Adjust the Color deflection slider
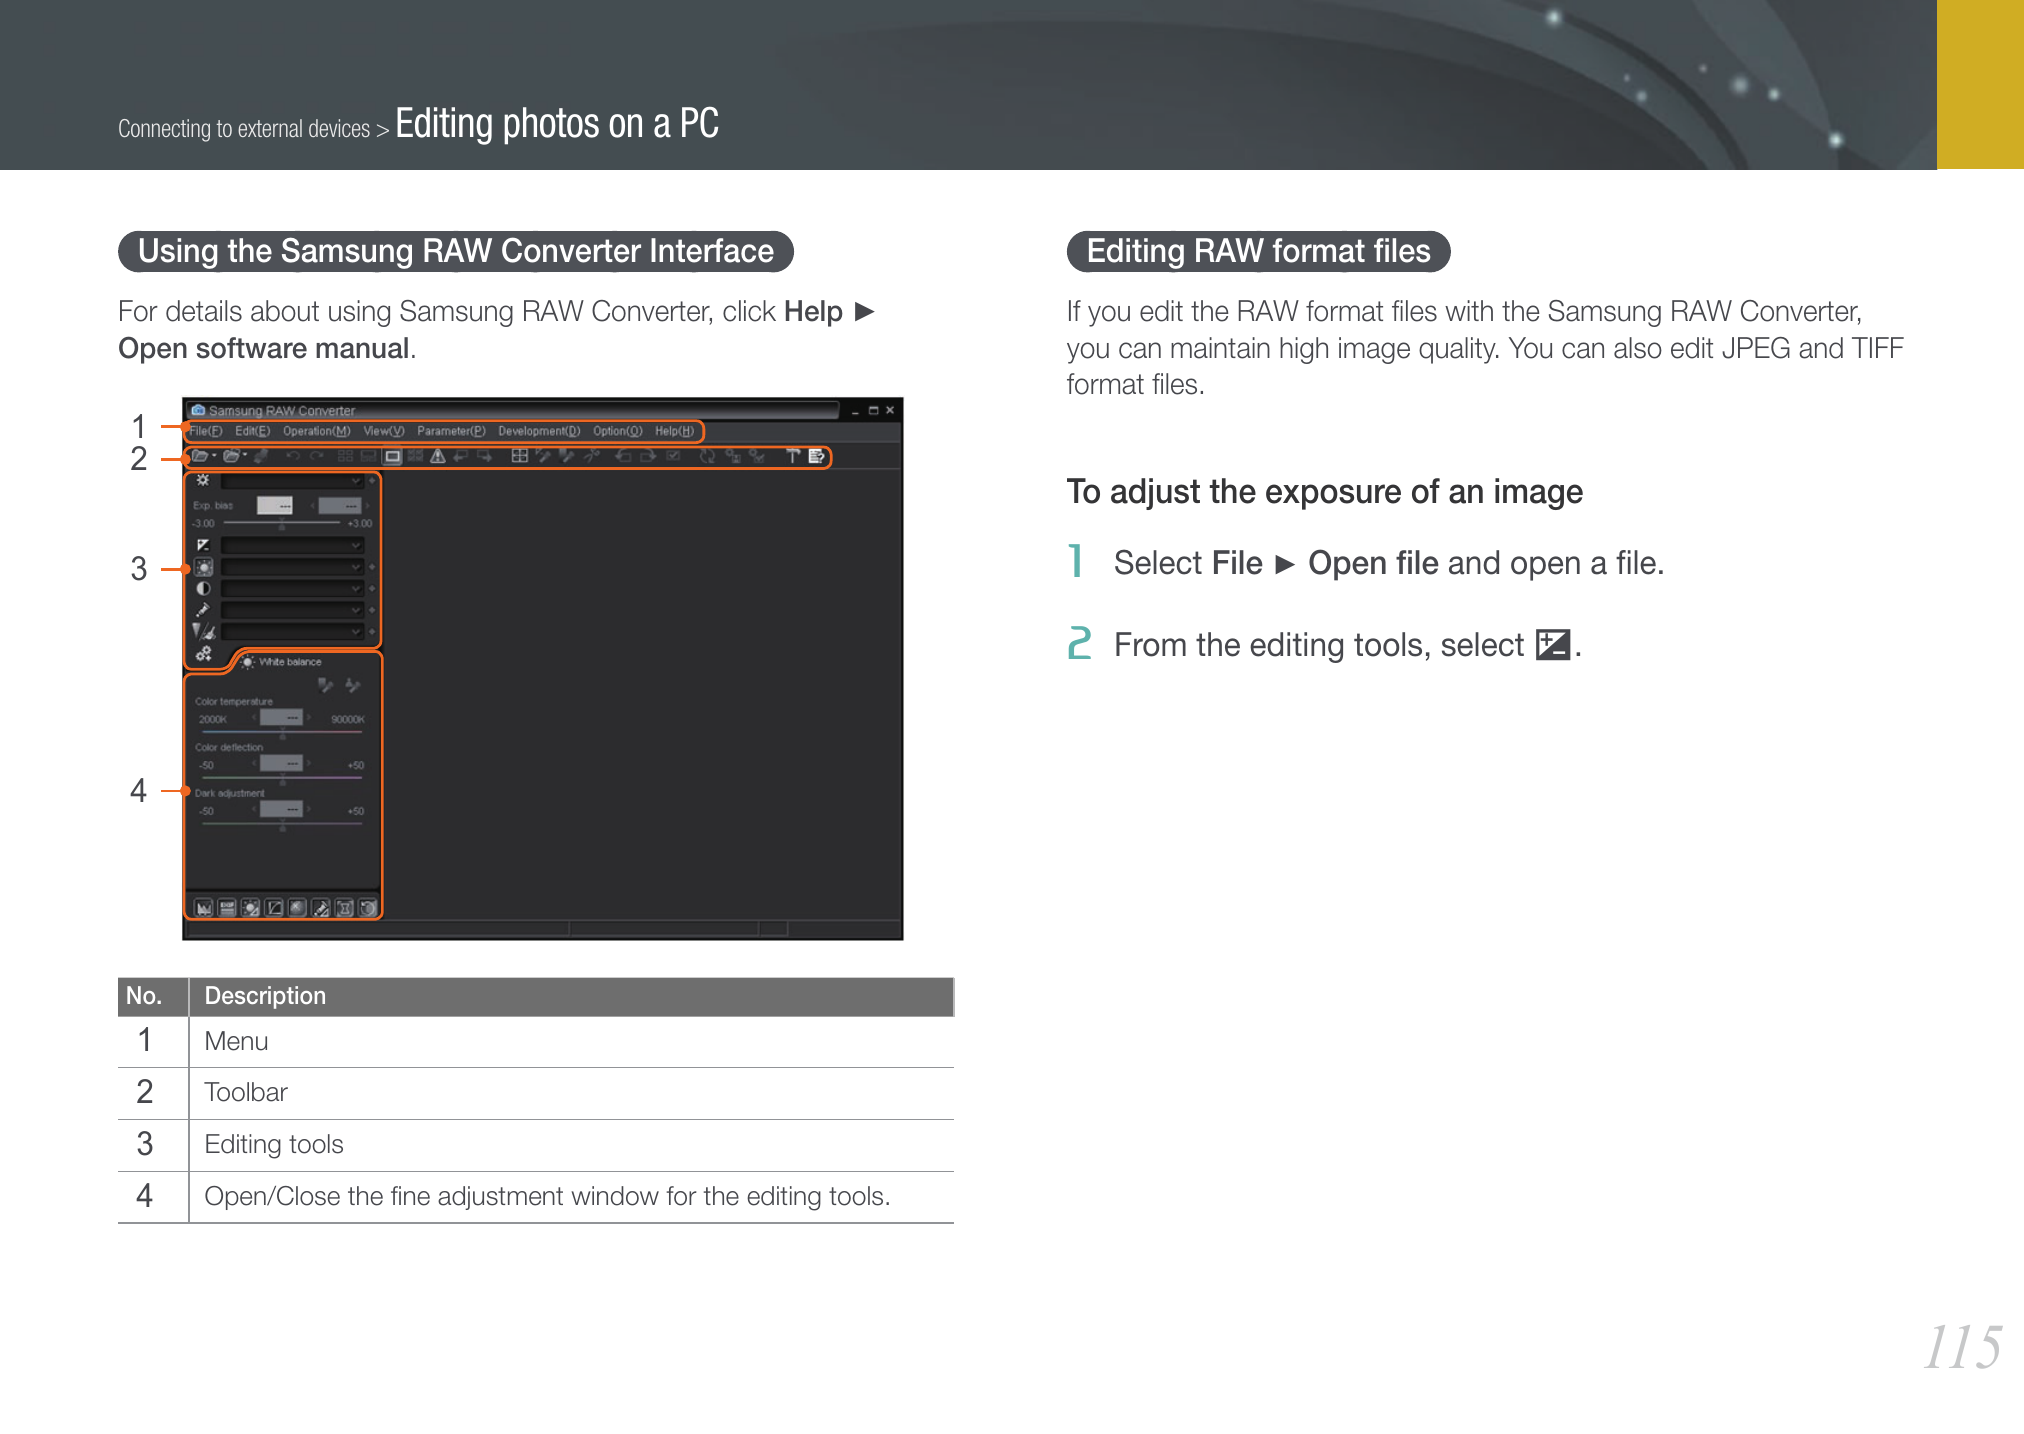Screen dimensions: 2024x1434 click(283, 778)
